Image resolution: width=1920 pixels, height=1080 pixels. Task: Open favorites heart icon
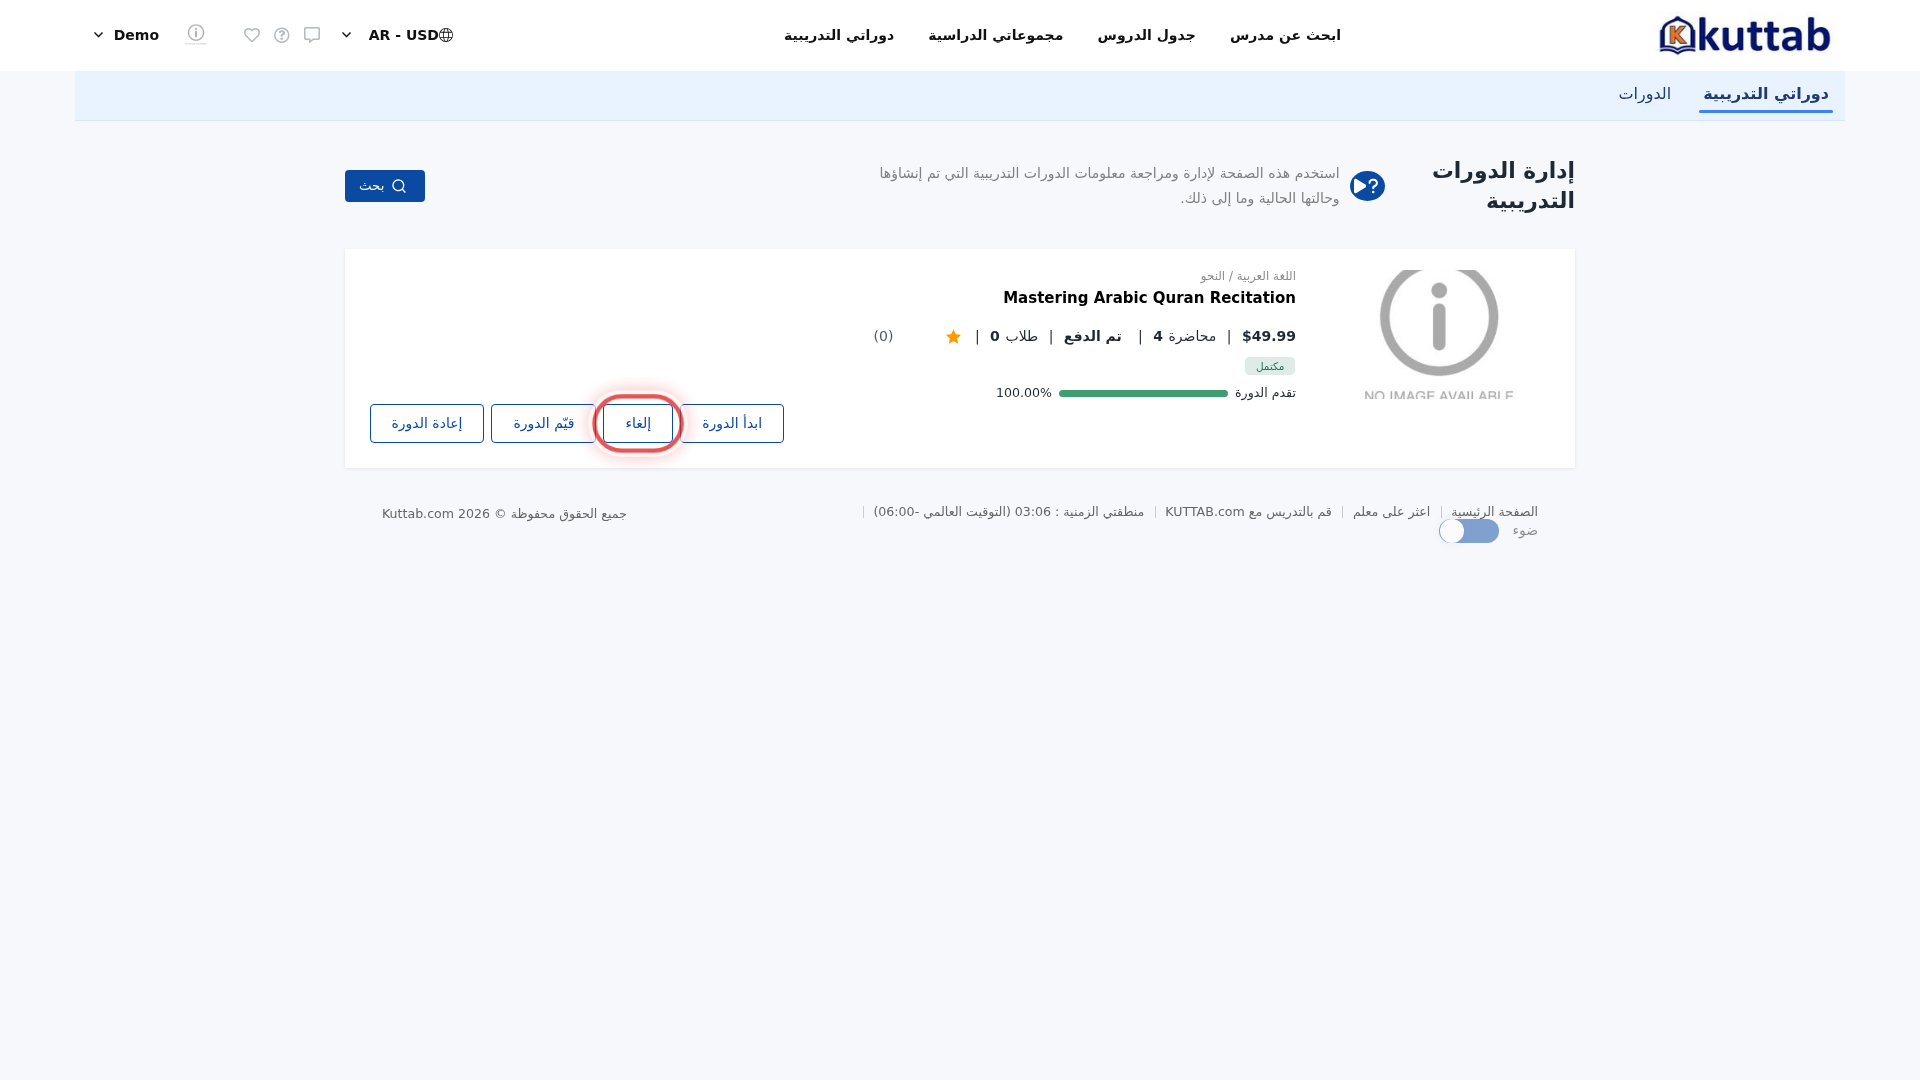coord(252,35)
